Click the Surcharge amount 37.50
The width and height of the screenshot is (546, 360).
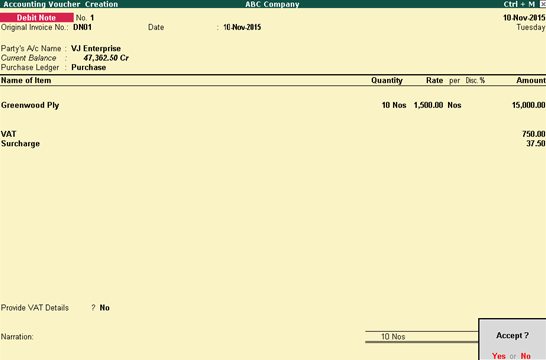536,144
